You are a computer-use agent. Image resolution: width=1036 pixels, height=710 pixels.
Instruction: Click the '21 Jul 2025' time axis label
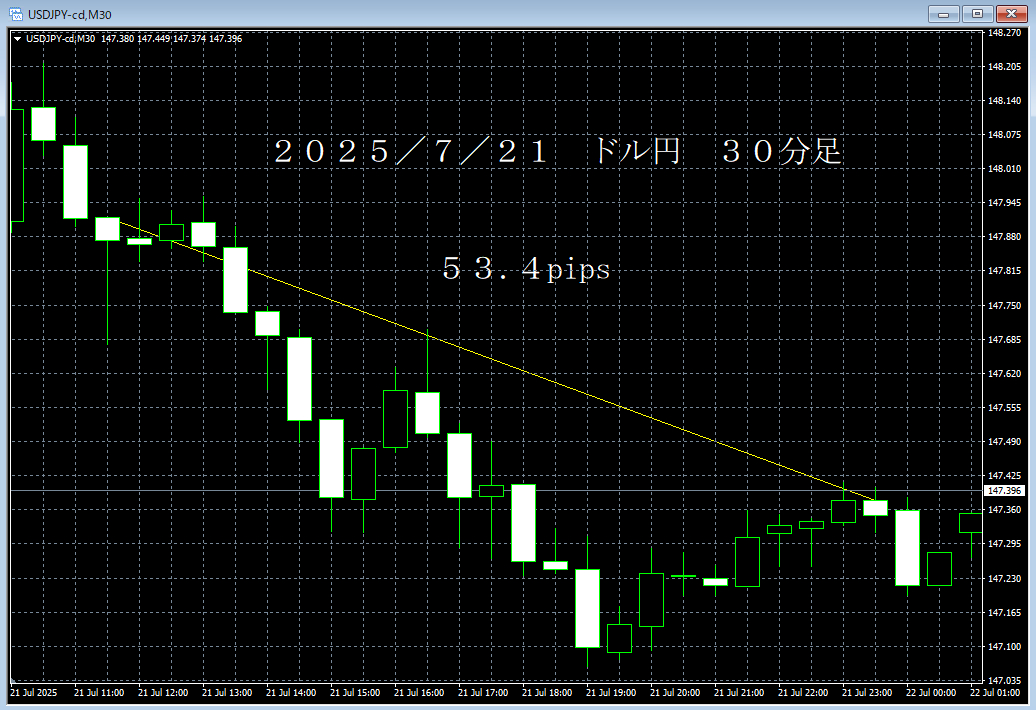pos(34,693)
